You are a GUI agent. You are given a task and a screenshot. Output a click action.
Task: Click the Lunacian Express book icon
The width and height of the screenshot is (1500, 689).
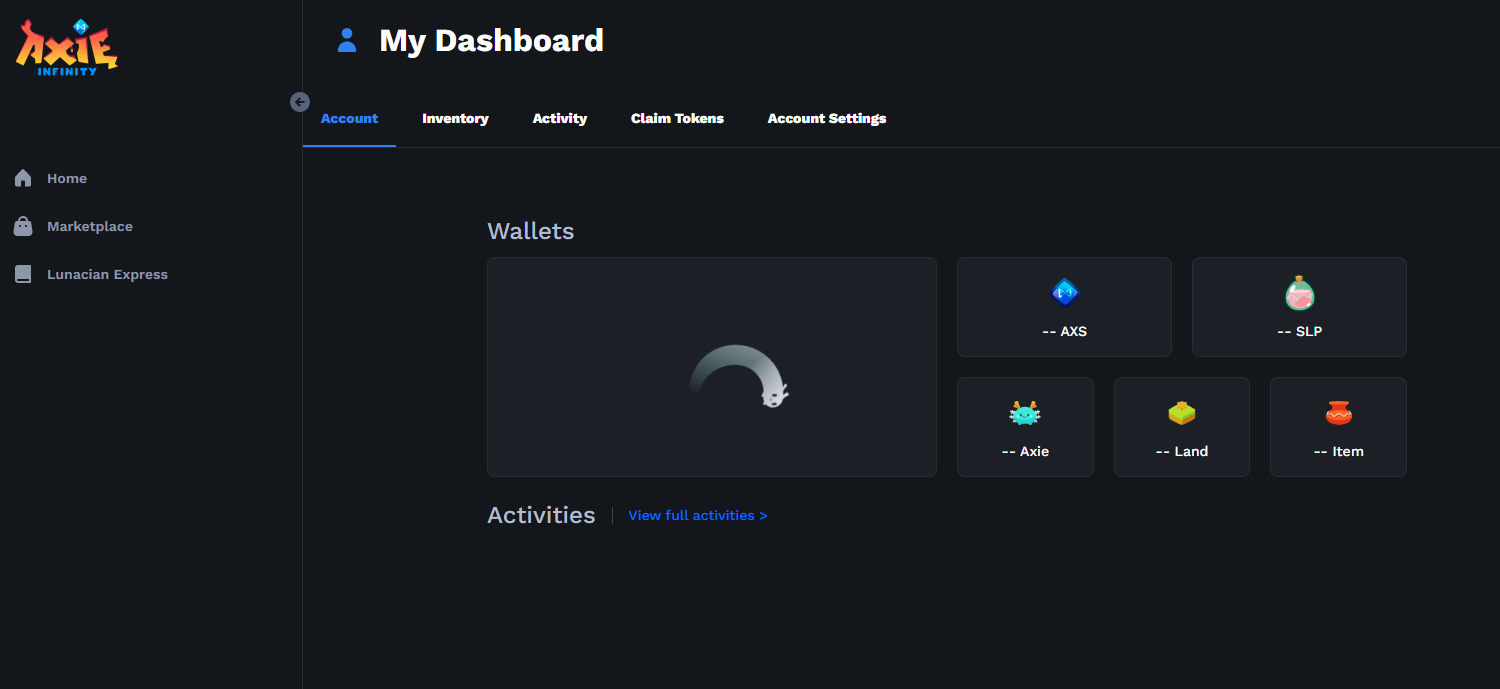click(x=23, y=274)
